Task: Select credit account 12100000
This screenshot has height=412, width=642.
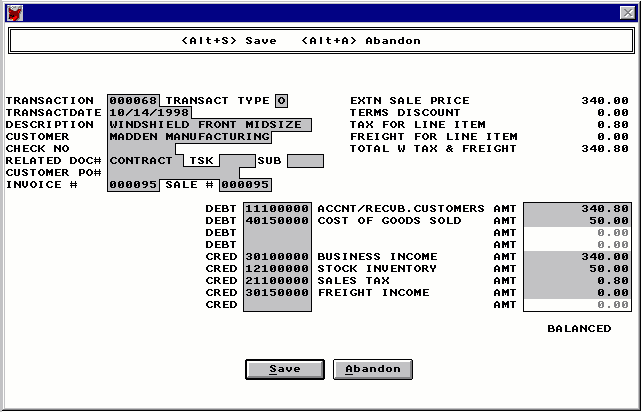Action: click(277, 269)
